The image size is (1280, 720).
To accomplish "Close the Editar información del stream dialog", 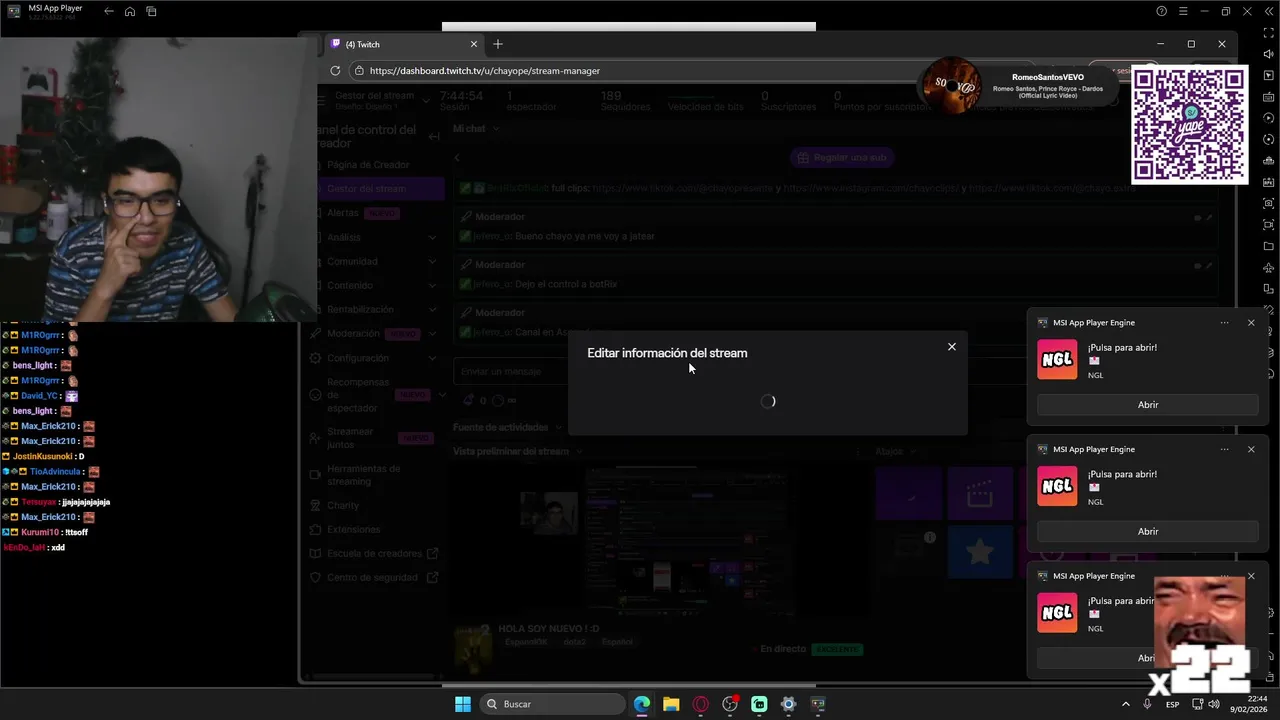I will point(951,347).
